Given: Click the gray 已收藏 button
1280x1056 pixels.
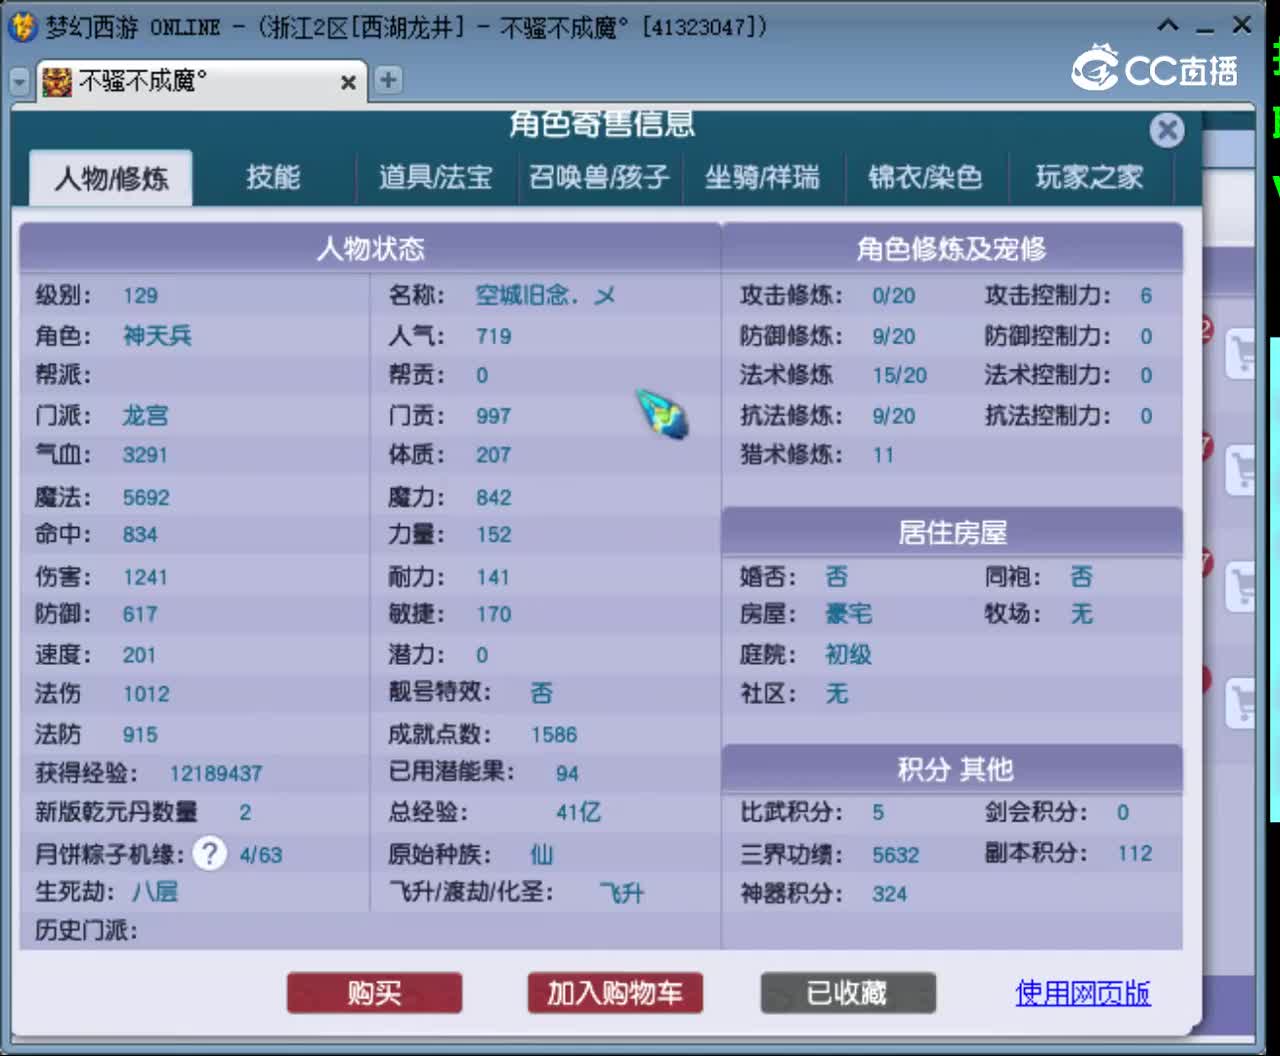Looking at the screenshot, I should pos(848,993).
